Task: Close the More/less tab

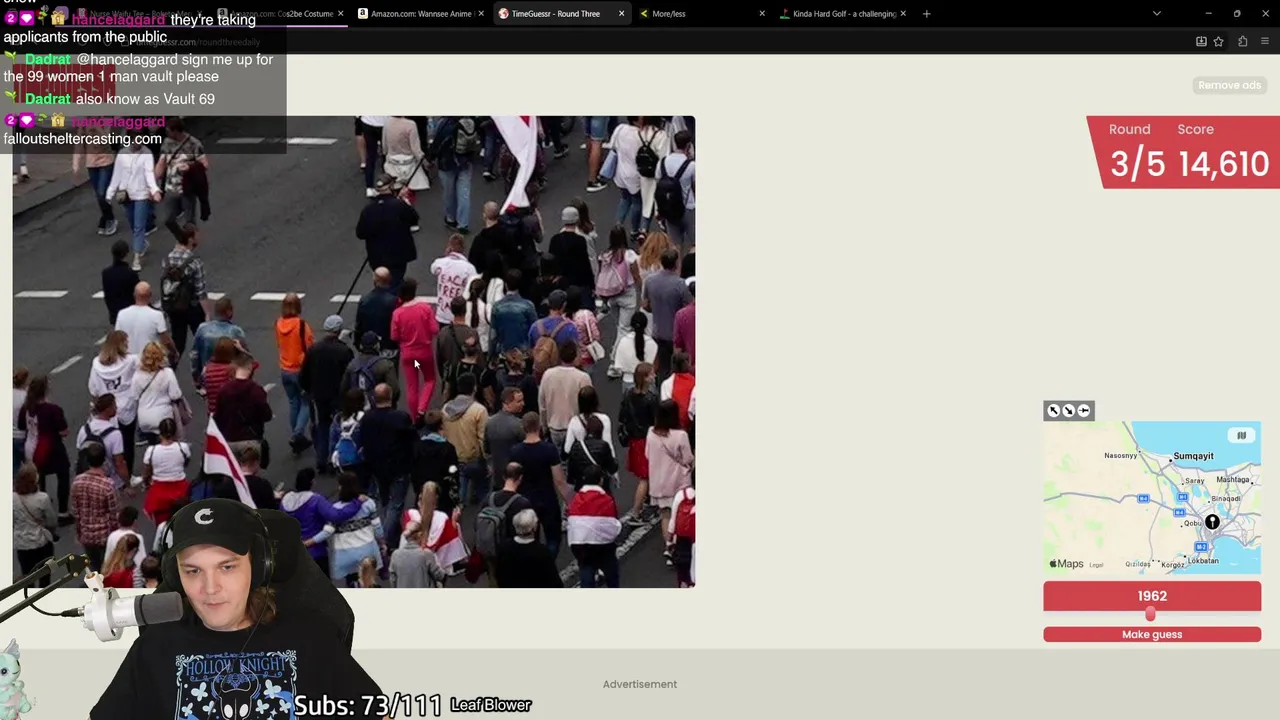Action: coord(762,14)
